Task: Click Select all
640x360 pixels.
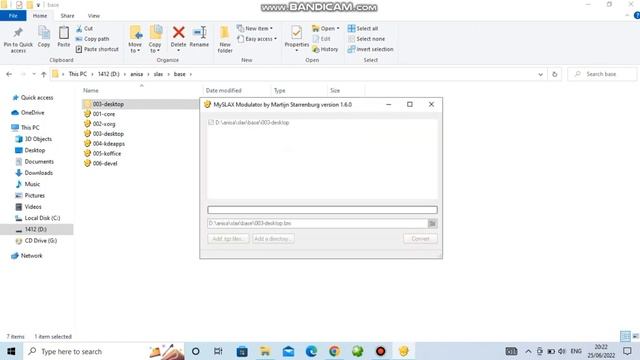Action: tap(363, 29)
